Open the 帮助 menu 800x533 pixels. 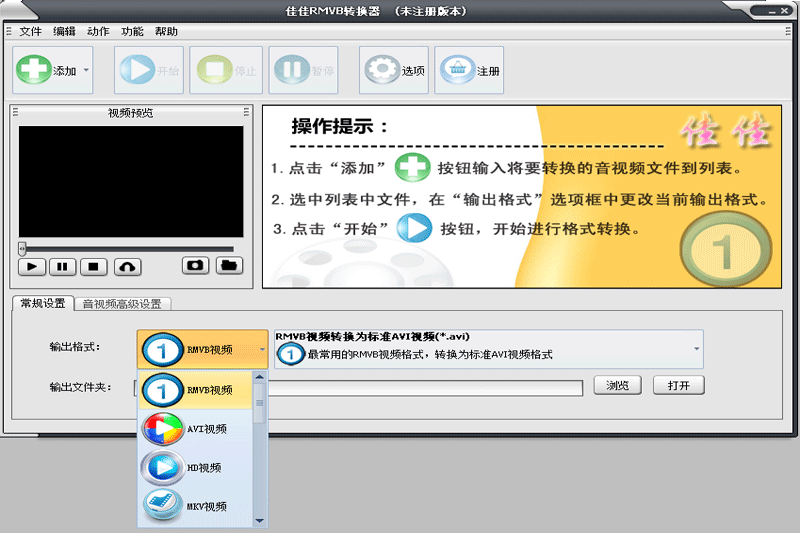[x=166, y=32]
